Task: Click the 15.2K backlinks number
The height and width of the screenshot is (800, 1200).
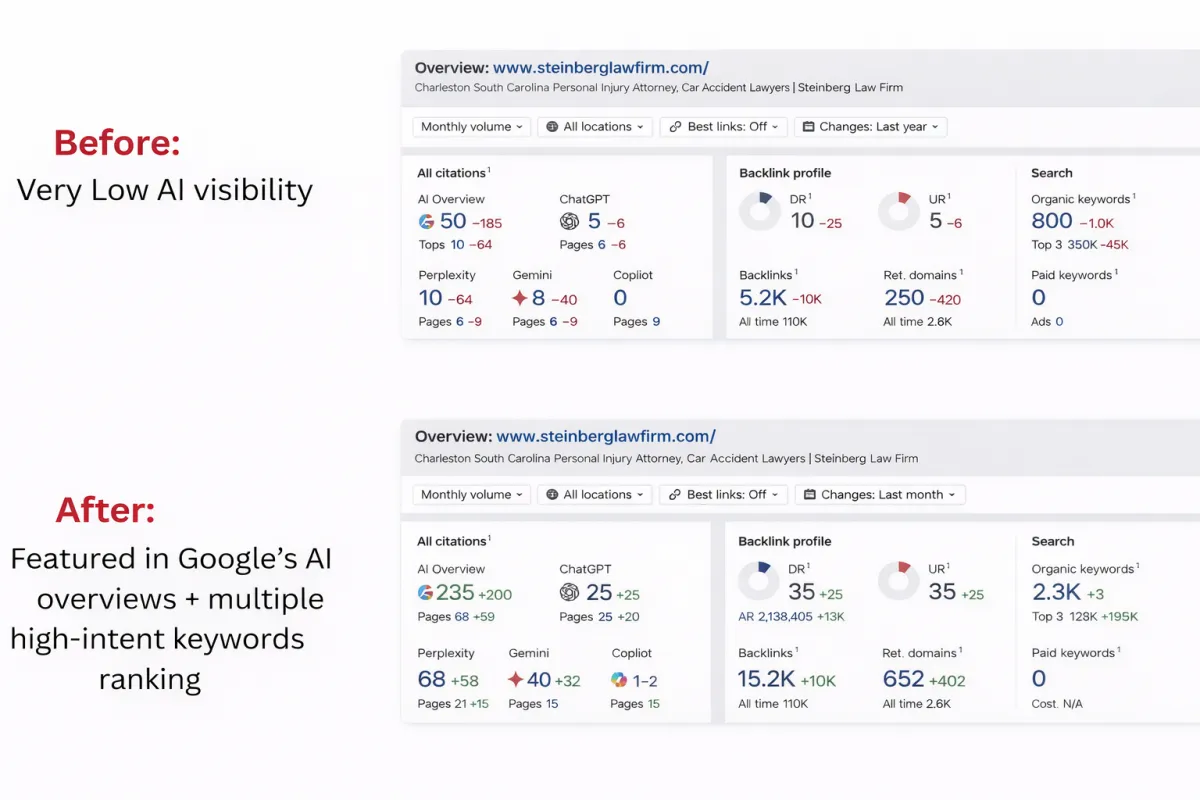Action: 766,680
